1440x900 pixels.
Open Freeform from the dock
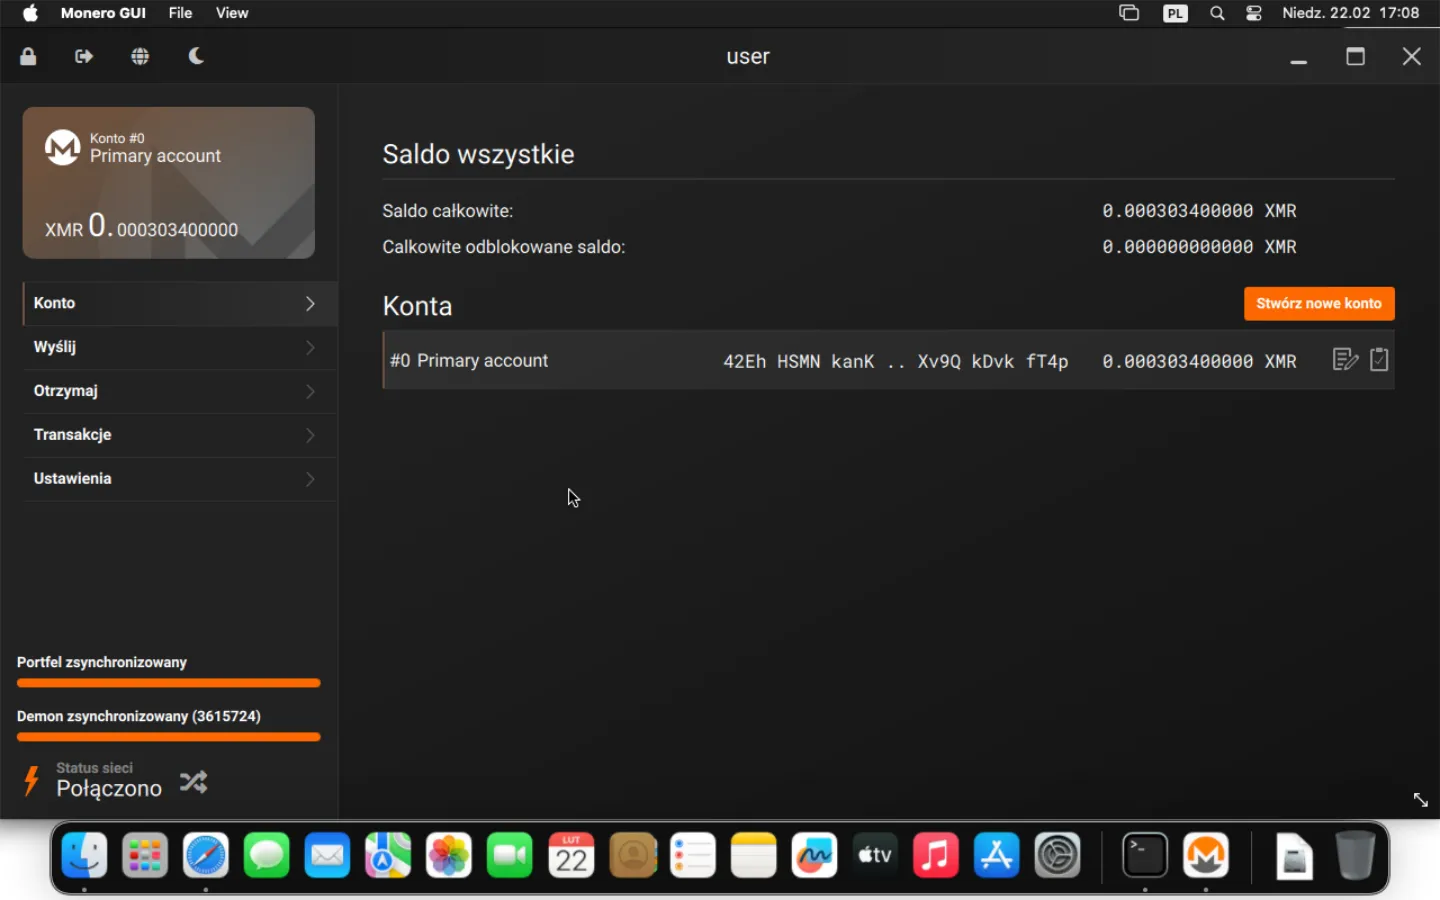click(814, 856)
